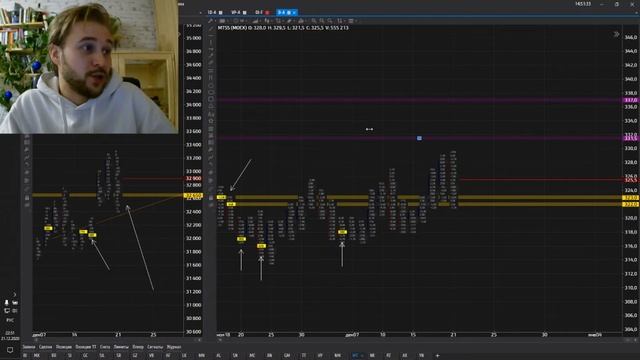640x360 pixels.
Task: Open the Сделки panel tab
Action: pyautogui.click(x=46, y=347)
